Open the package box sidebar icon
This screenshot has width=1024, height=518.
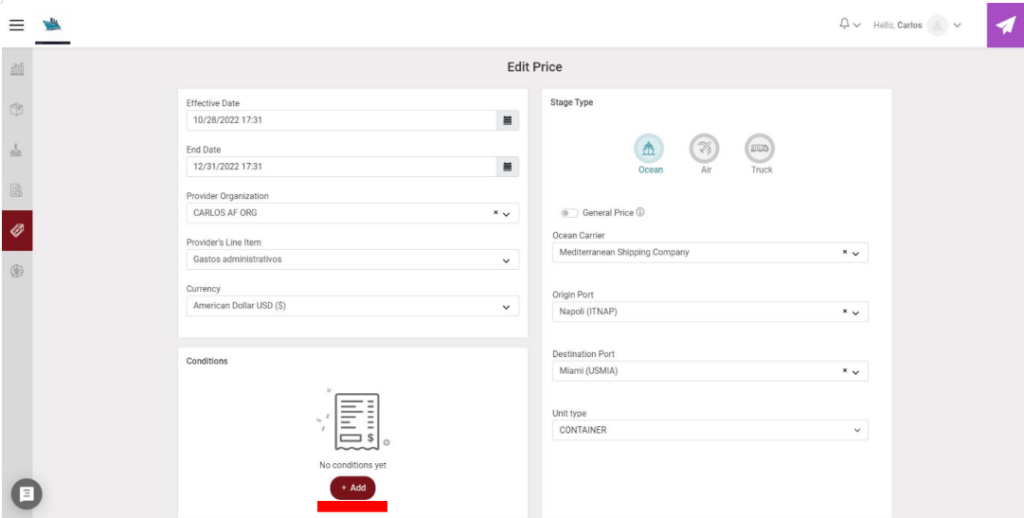(17, 109)
